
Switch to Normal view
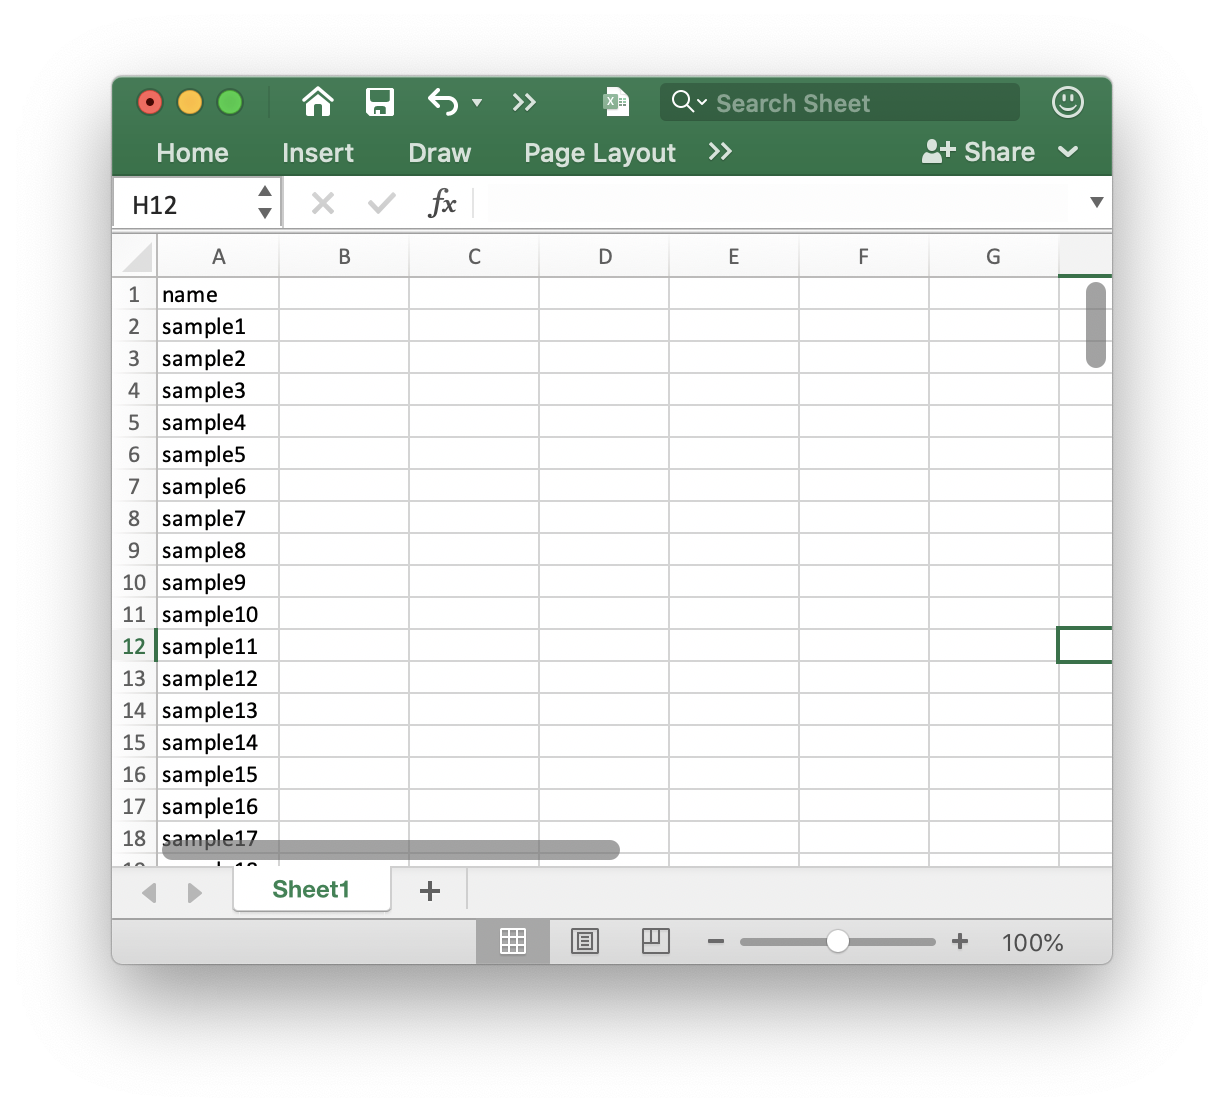(x=513, y=941)
